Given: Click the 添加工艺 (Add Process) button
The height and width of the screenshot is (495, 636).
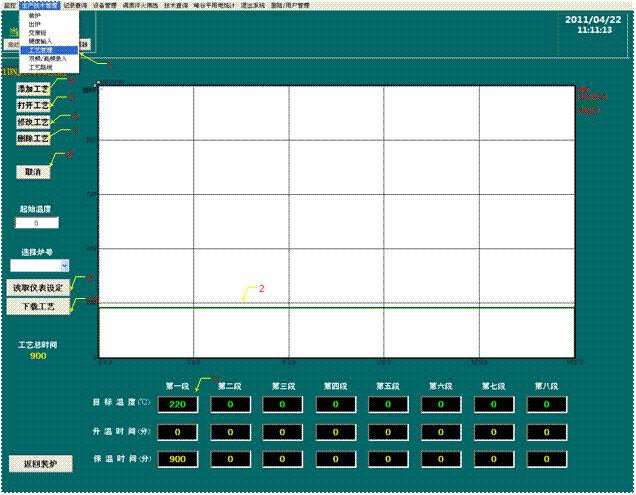Looking at the screenshot, I should (x=33, y=90).
